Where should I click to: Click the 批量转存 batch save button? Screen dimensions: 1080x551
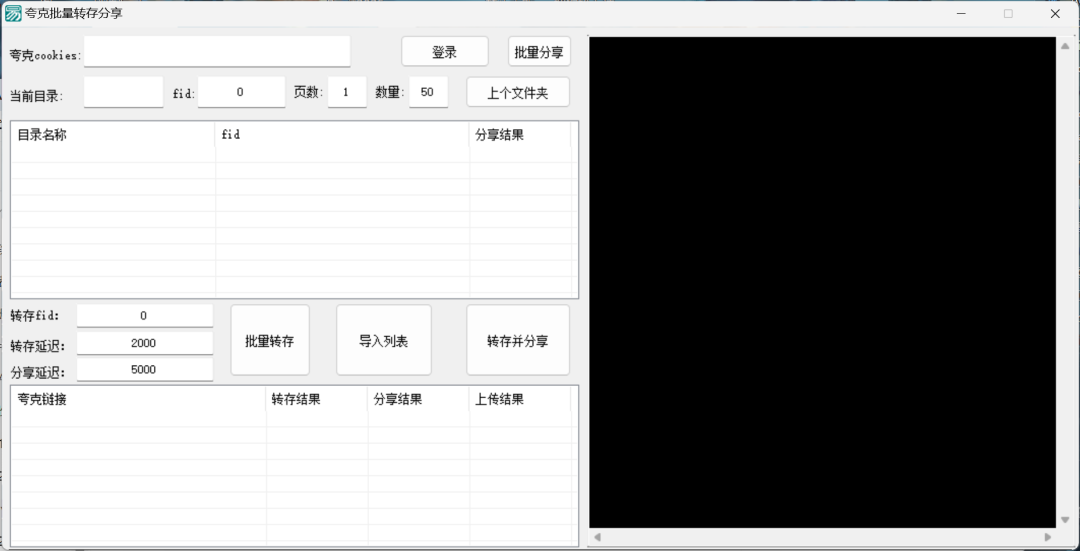pyautogui.click(x=269, y=341)
